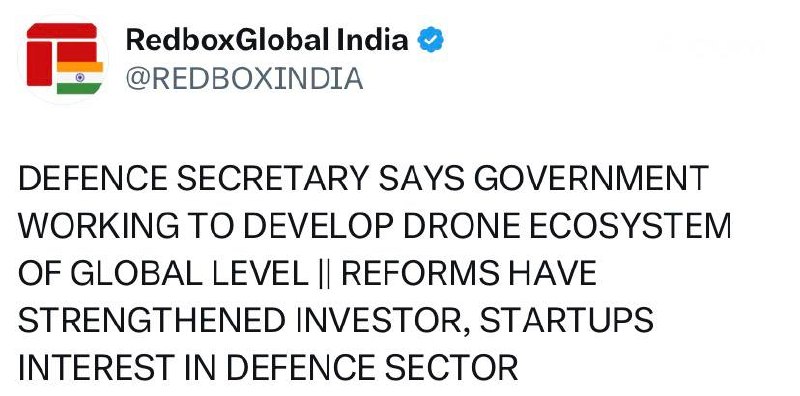Click the word 'ECOSYSTEM' in the tweet
Image resolution: width=800 pixels, height=396 pixels.
(x=630, y=226)
